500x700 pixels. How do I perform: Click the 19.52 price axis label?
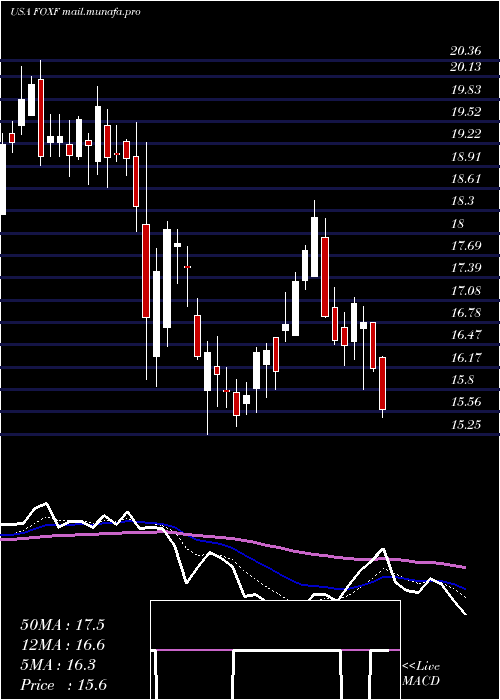tap(466, 112)
